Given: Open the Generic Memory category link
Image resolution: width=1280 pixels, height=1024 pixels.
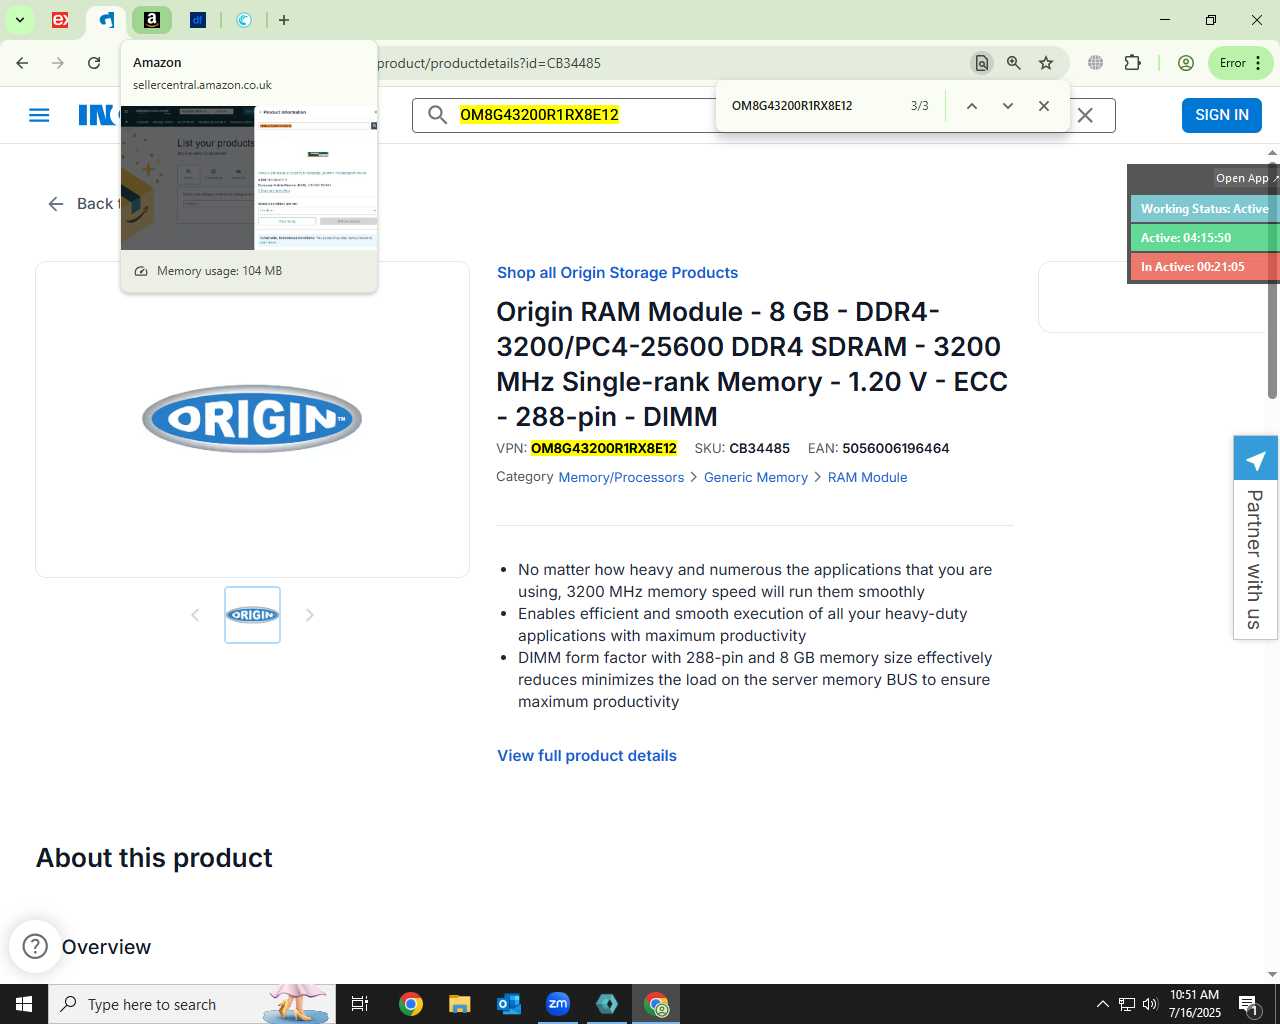Looking at the screenshot, I should pos(755,478).
